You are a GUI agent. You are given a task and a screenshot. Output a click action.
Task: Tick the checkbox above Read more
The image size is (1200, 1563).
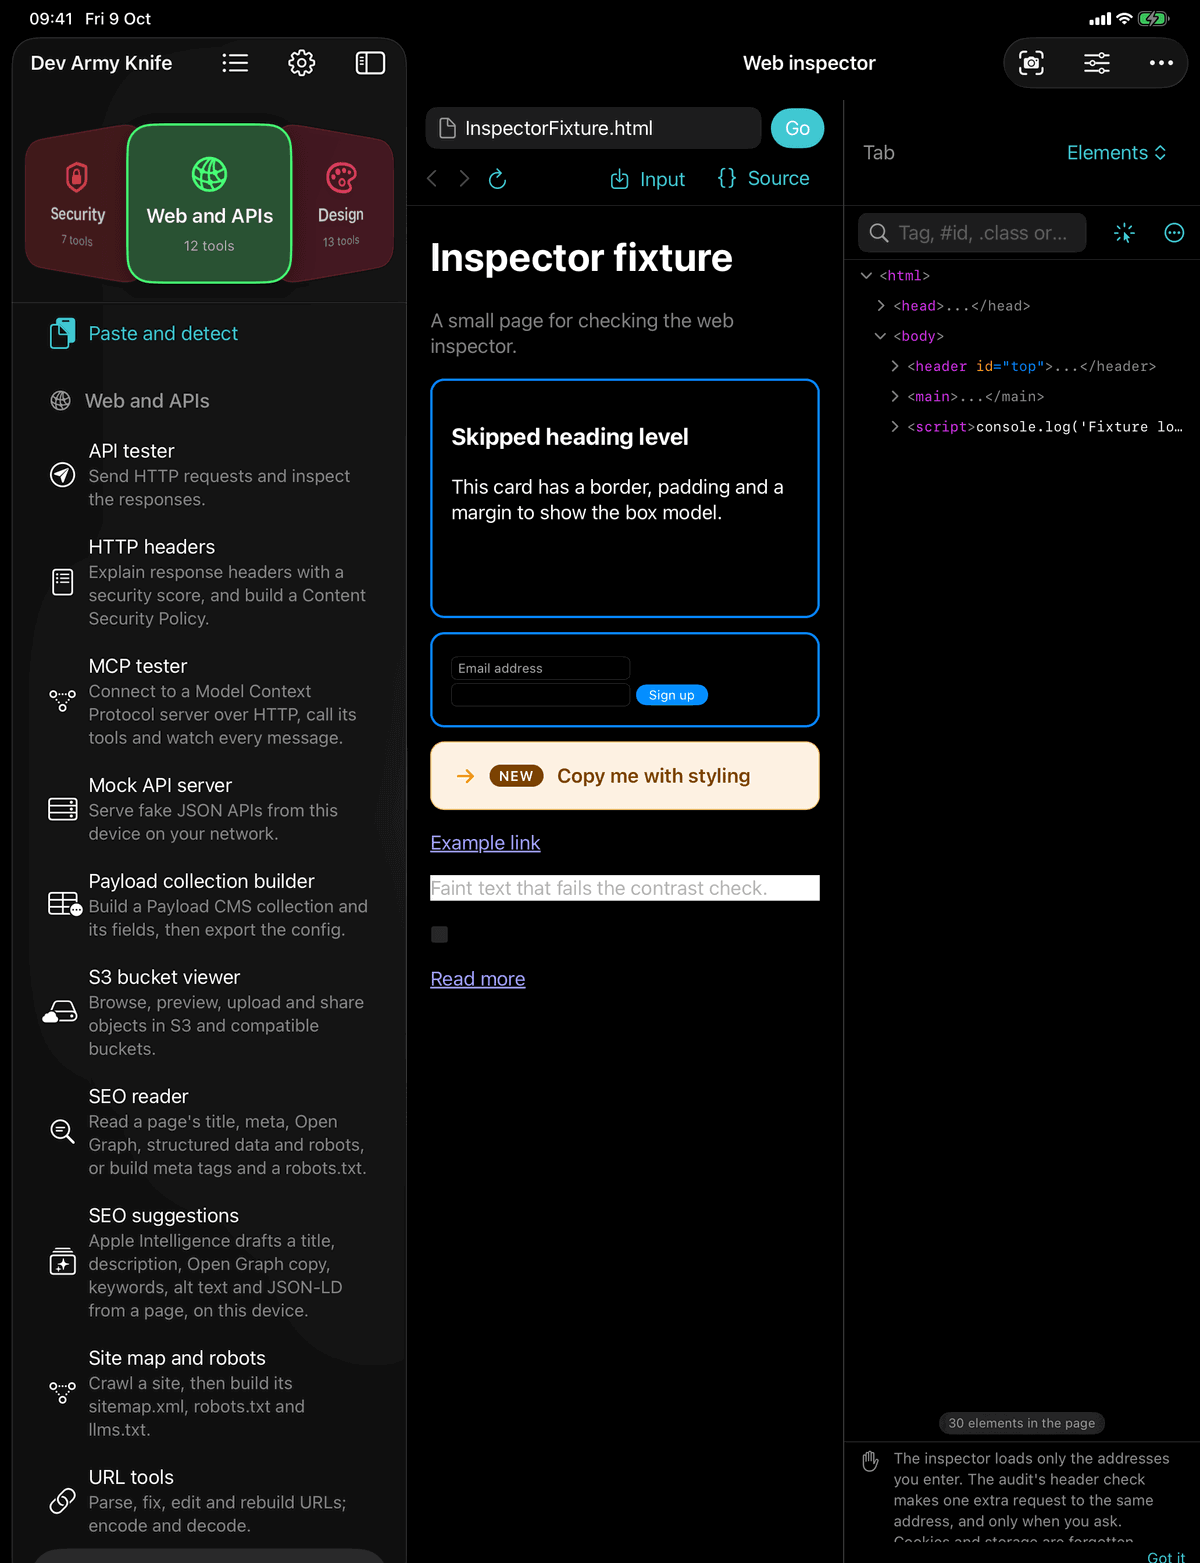point(439,934)
